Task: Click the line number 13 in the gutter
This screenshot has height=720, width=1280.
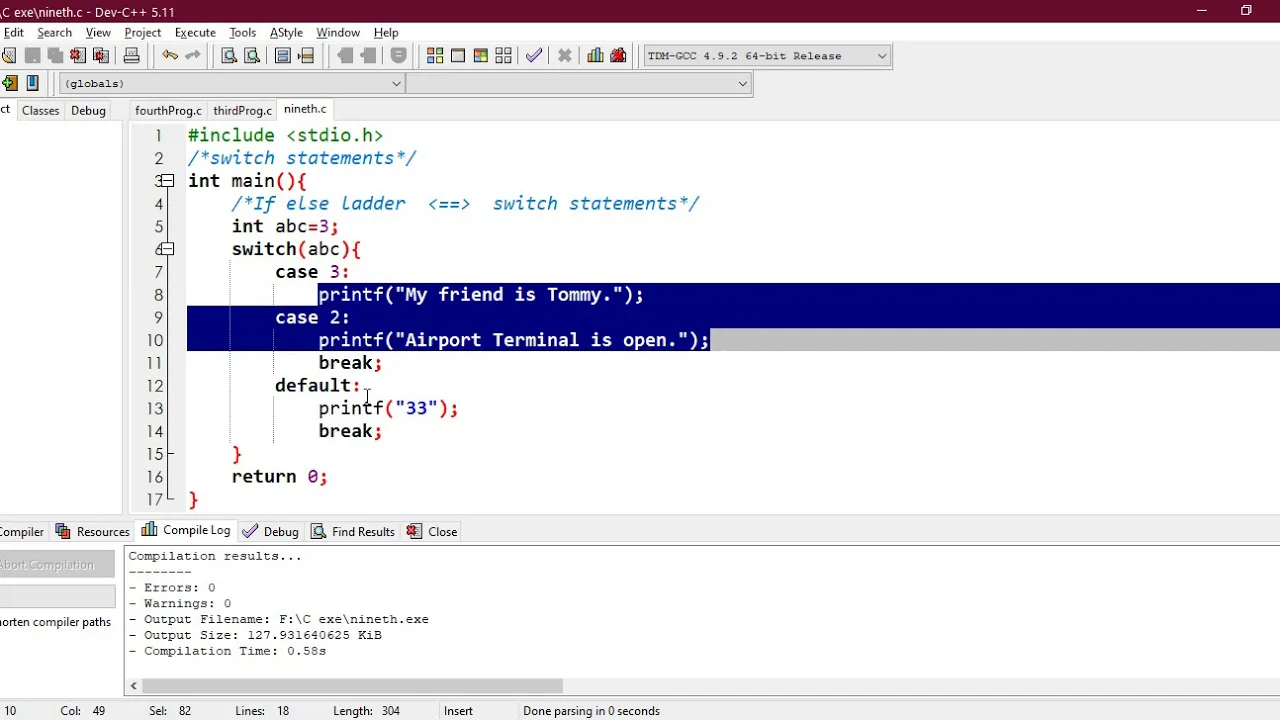Action: (x=154, y=408)
